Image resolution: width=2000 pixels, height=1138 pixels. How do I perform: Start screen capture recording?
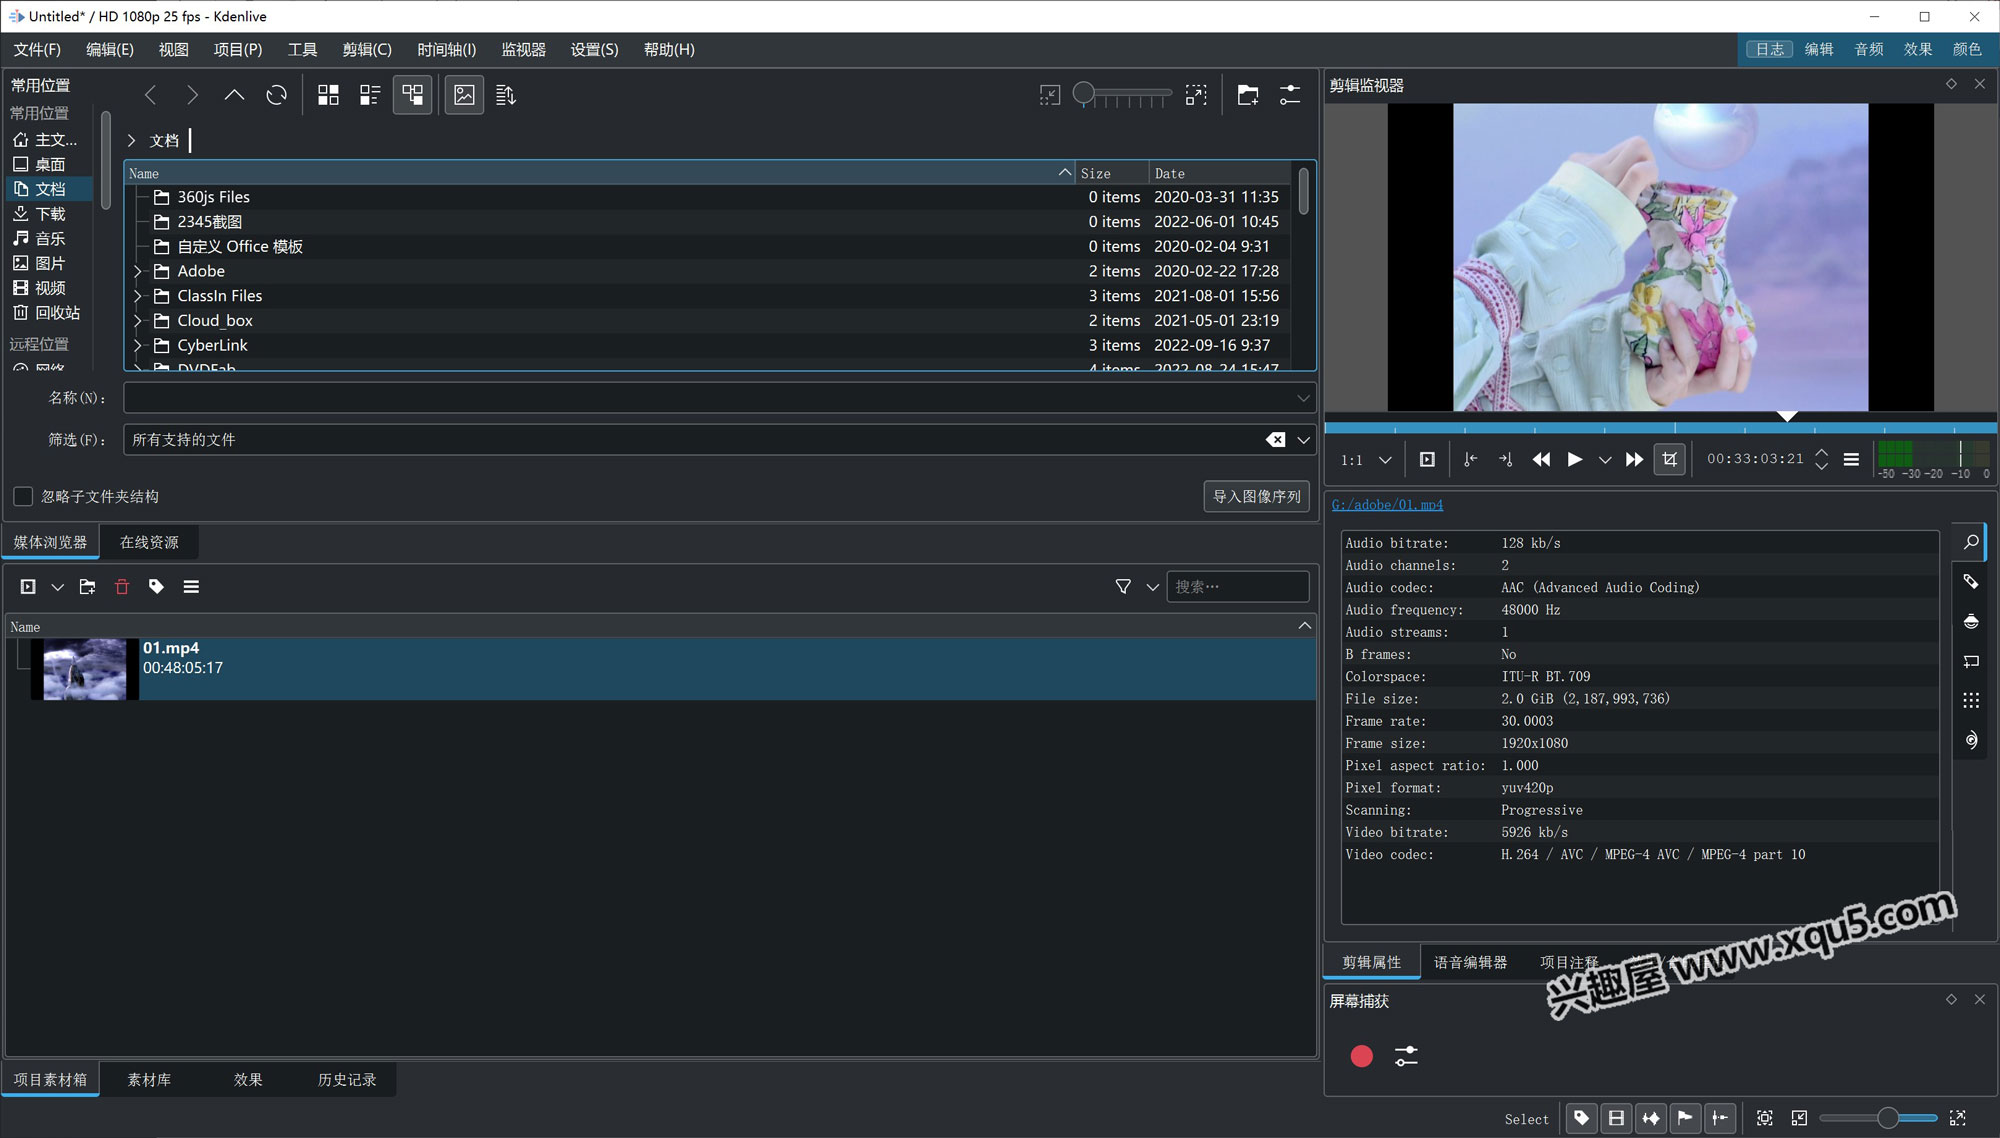point(1361,1056)
